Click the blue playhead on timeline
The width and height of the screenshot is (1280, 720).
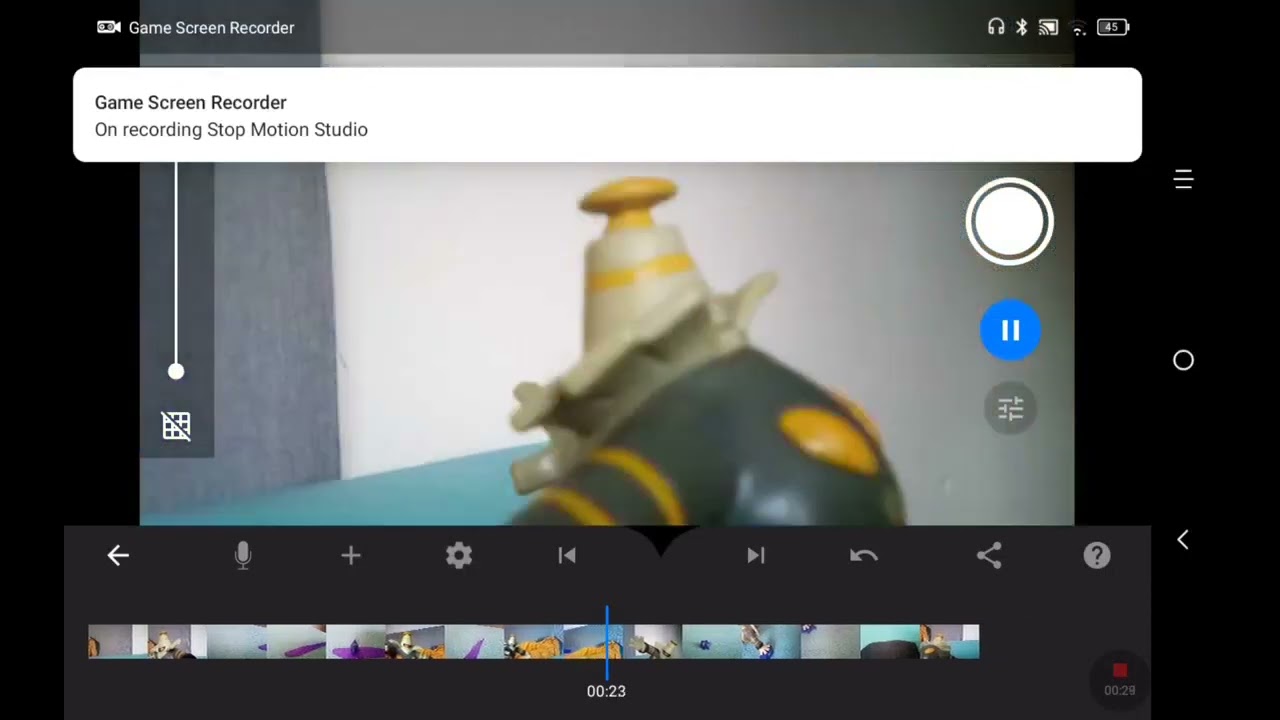[606, 642]
